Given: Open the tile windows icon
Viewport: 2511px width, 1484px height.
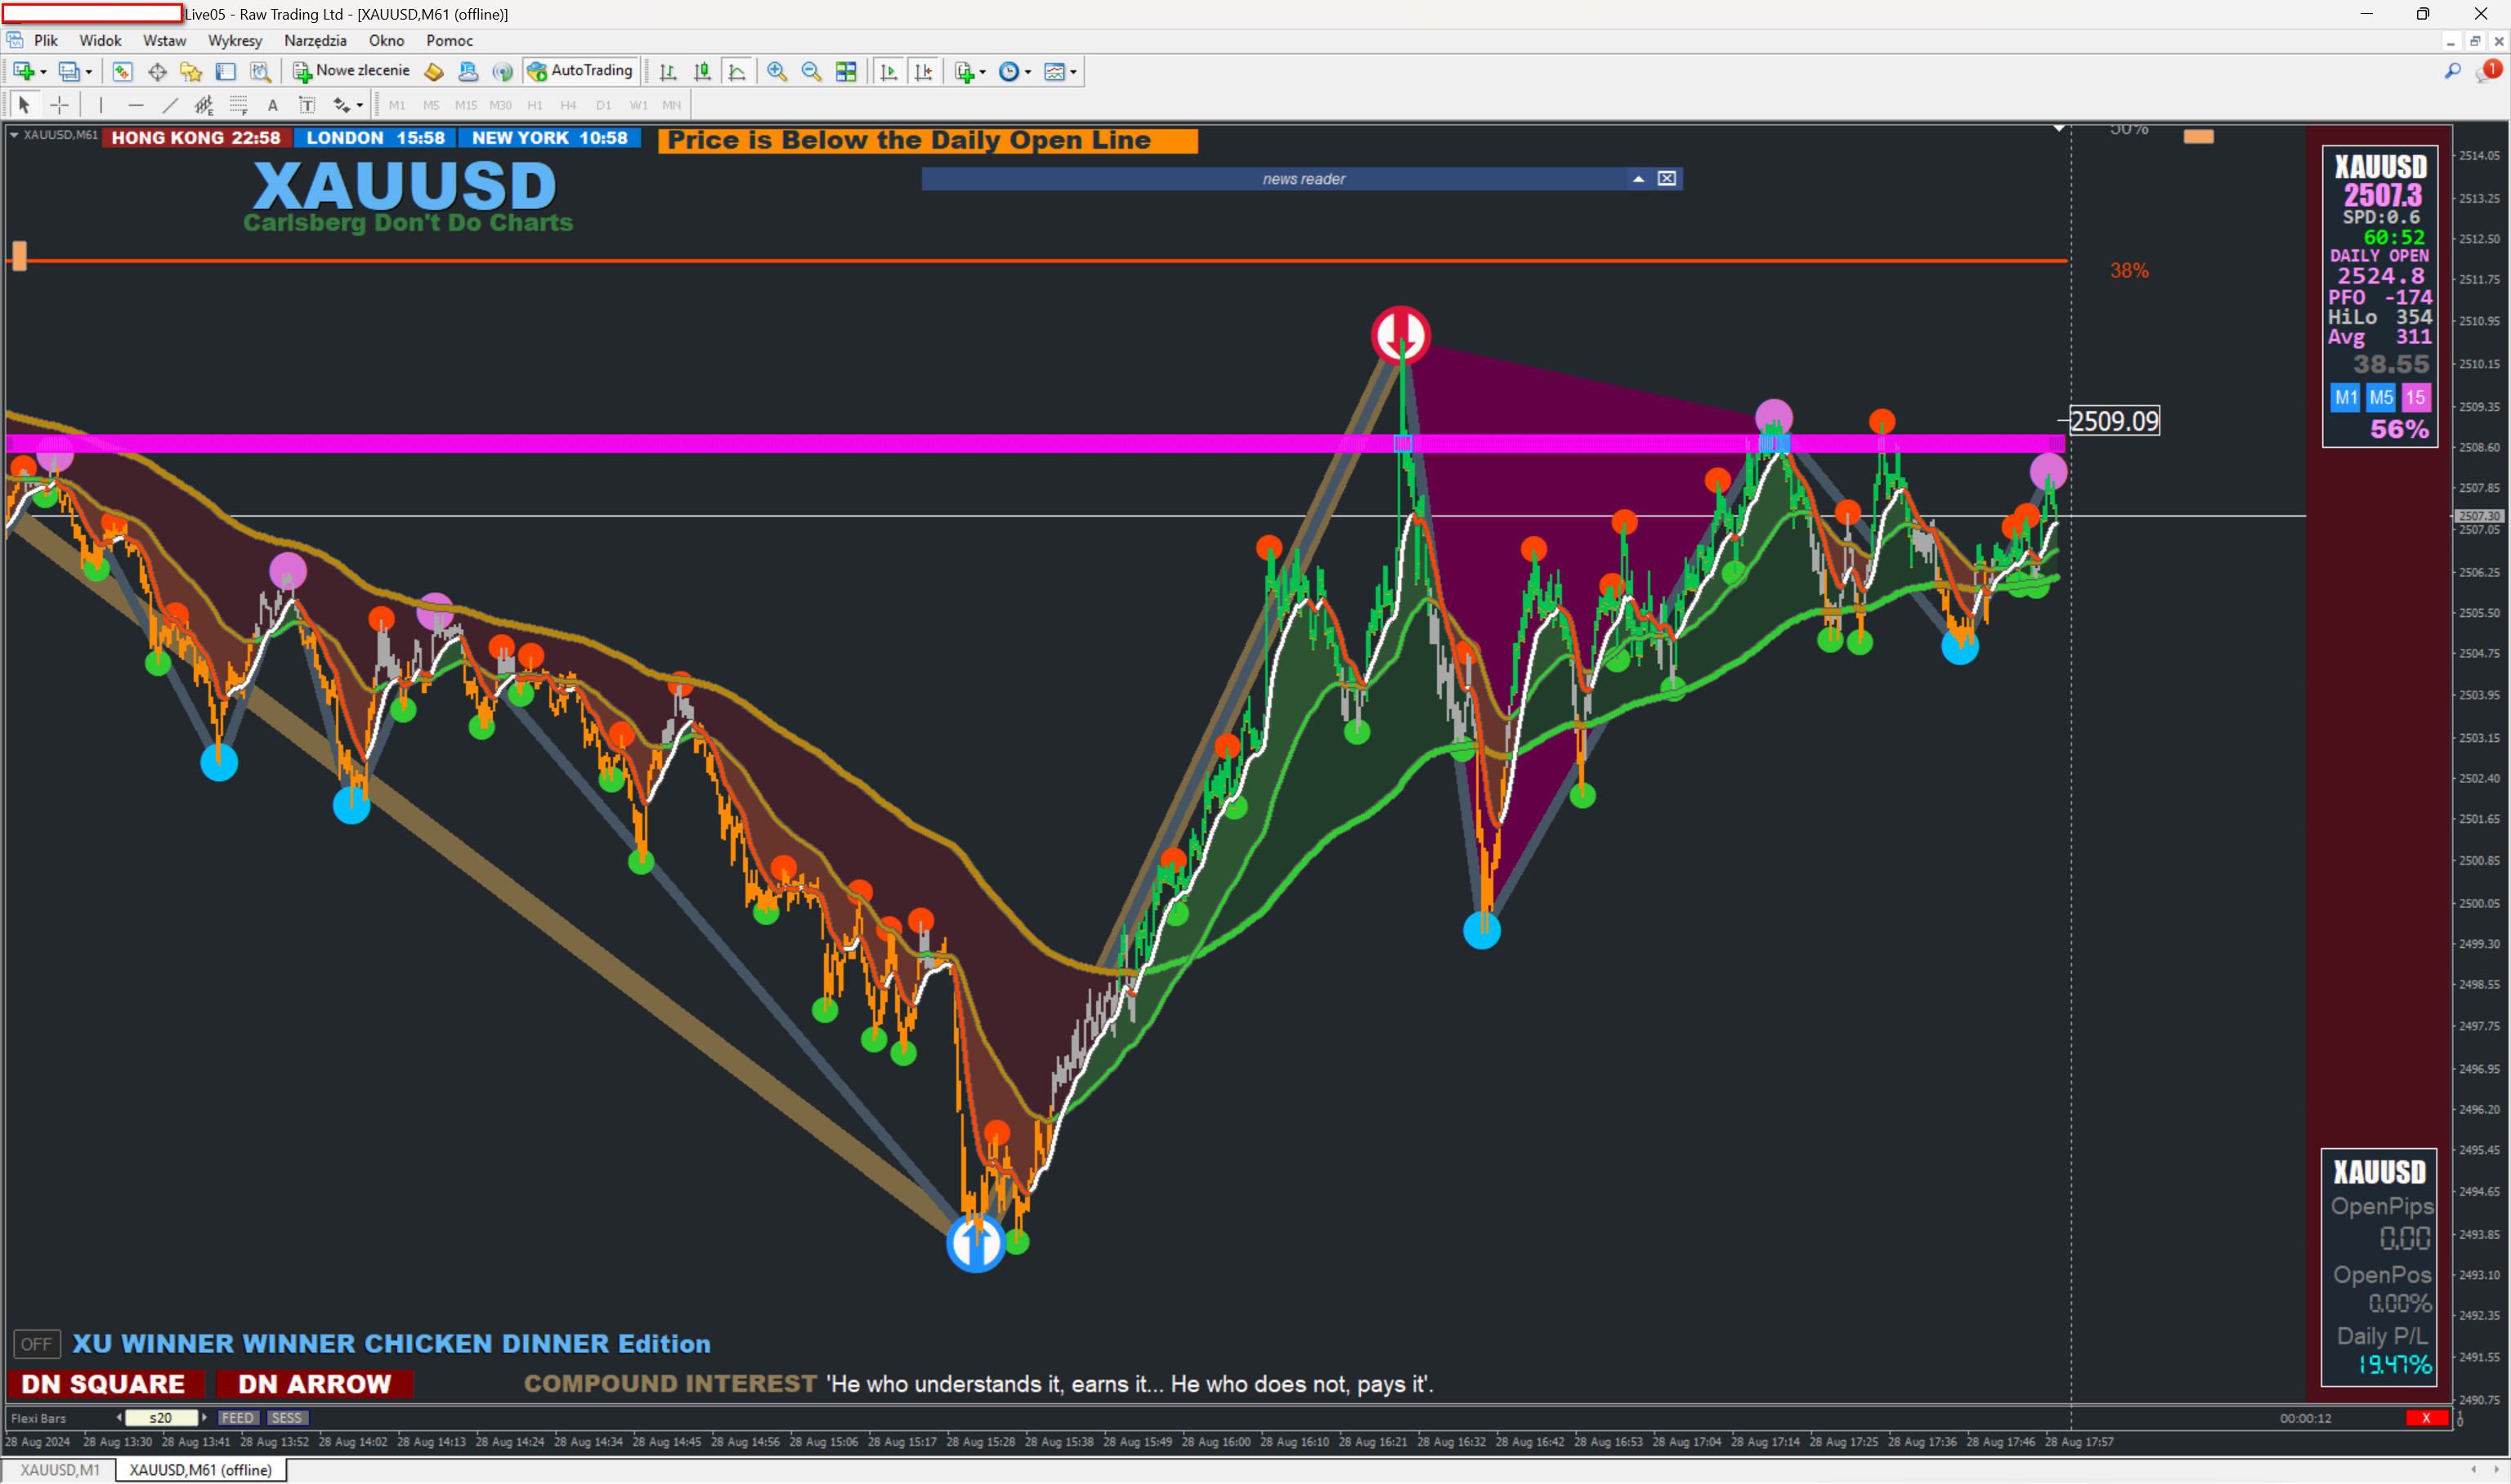Looking at the screenshot, I should pos(846,71).
